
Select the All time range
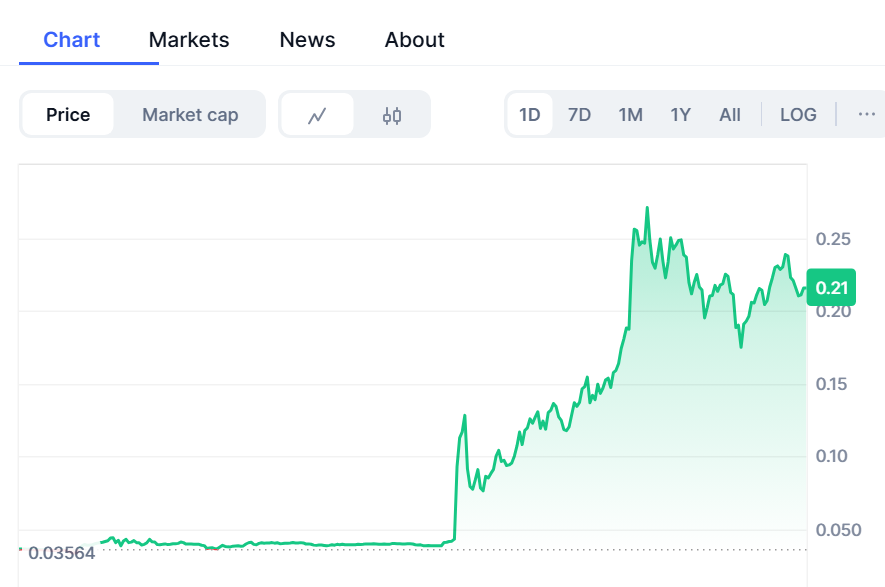(730, 114)
